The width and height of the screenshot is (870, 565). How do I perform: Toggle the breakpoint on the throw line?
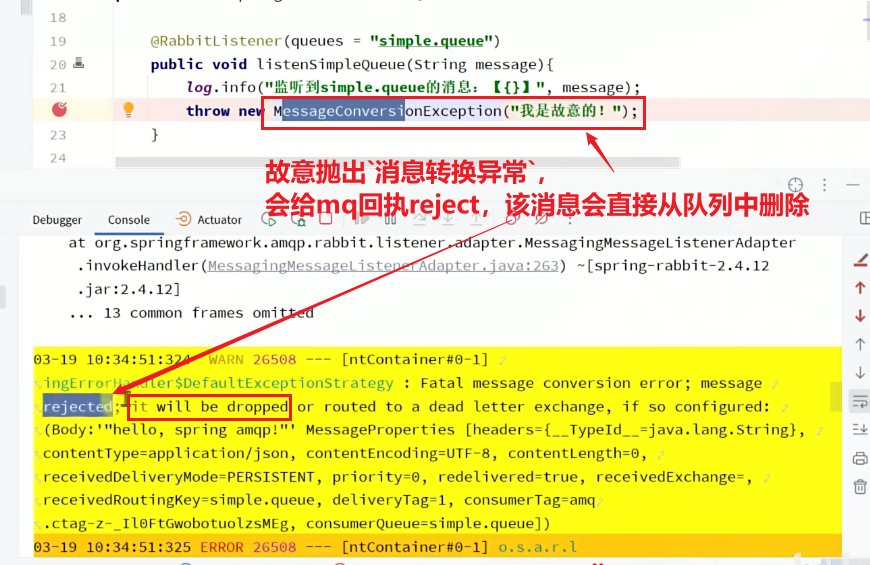(59, 109)
